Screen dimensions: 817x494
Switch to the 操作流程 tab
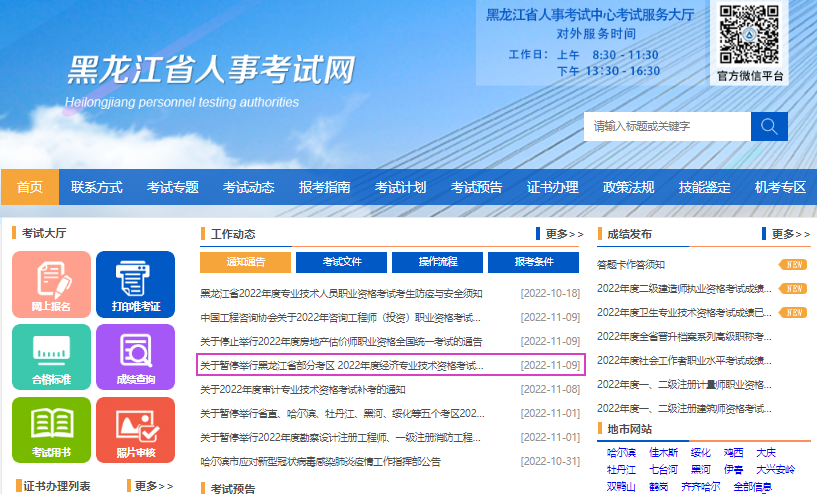pyautogui.click(x=437, y=262)
